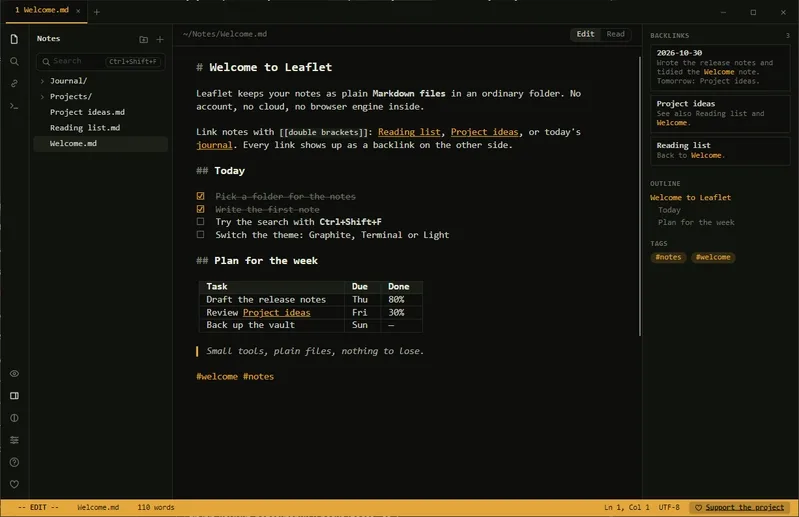Click the "Plan for the week" heading in the editor

coord(265,261)
